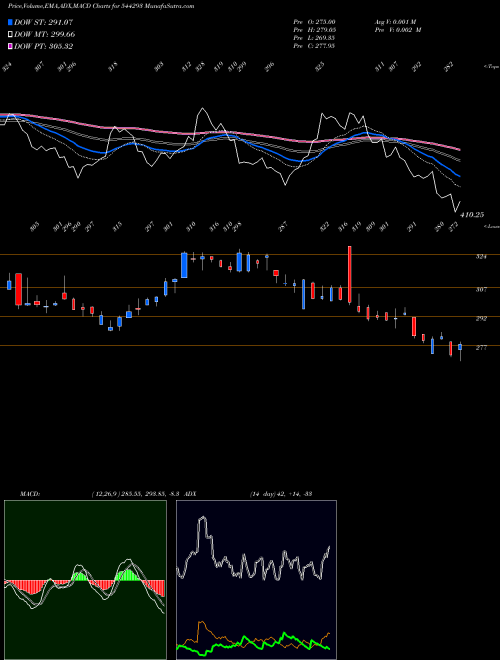
Task: Click the 'Pre V: 0.002 M' volume text
Action: pyautogui.click(x=397, y=30)
